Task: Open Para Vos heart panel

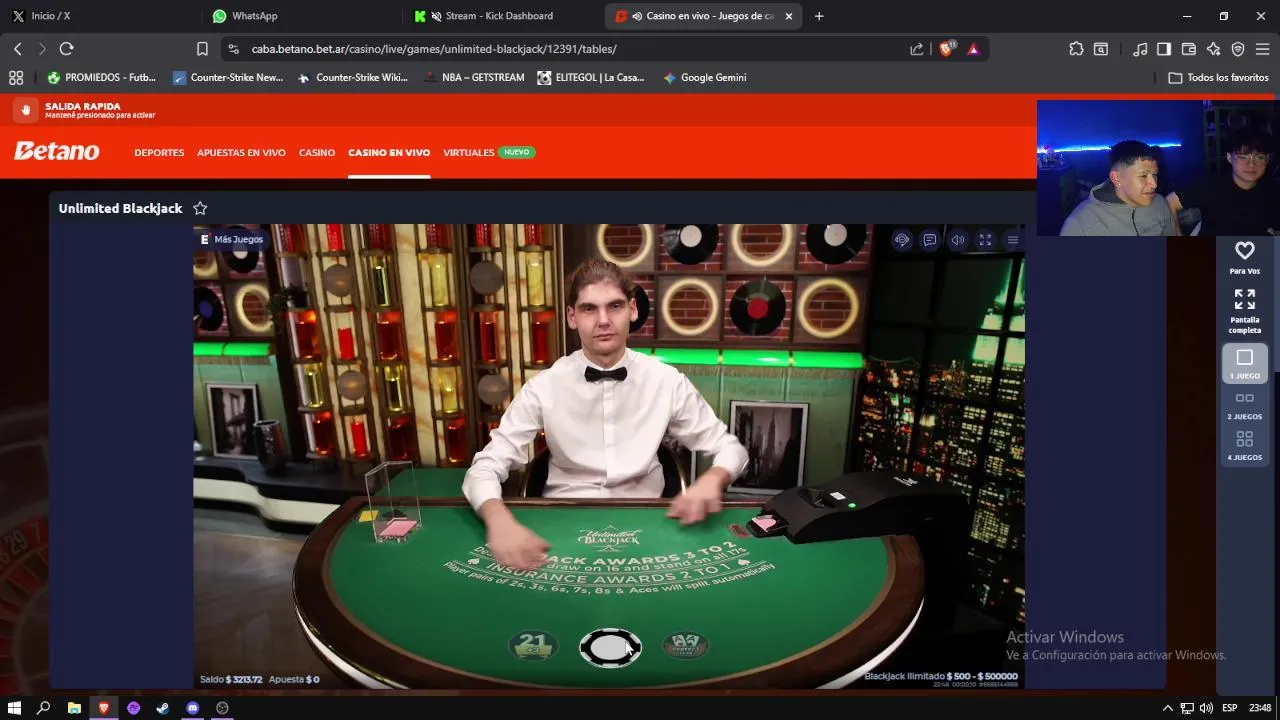Action: click(1245, 257)
